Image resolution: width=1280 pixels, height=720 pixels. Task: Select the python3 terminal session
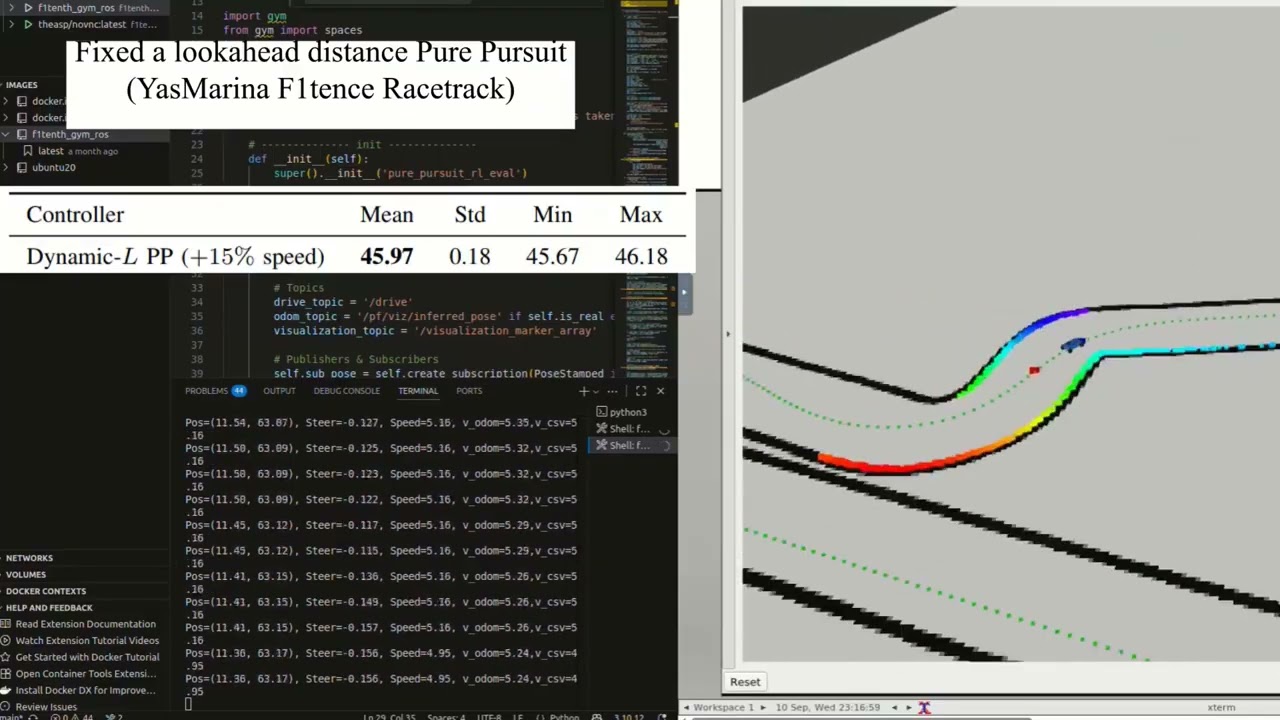pyautogui.click(x=627, y=412)
